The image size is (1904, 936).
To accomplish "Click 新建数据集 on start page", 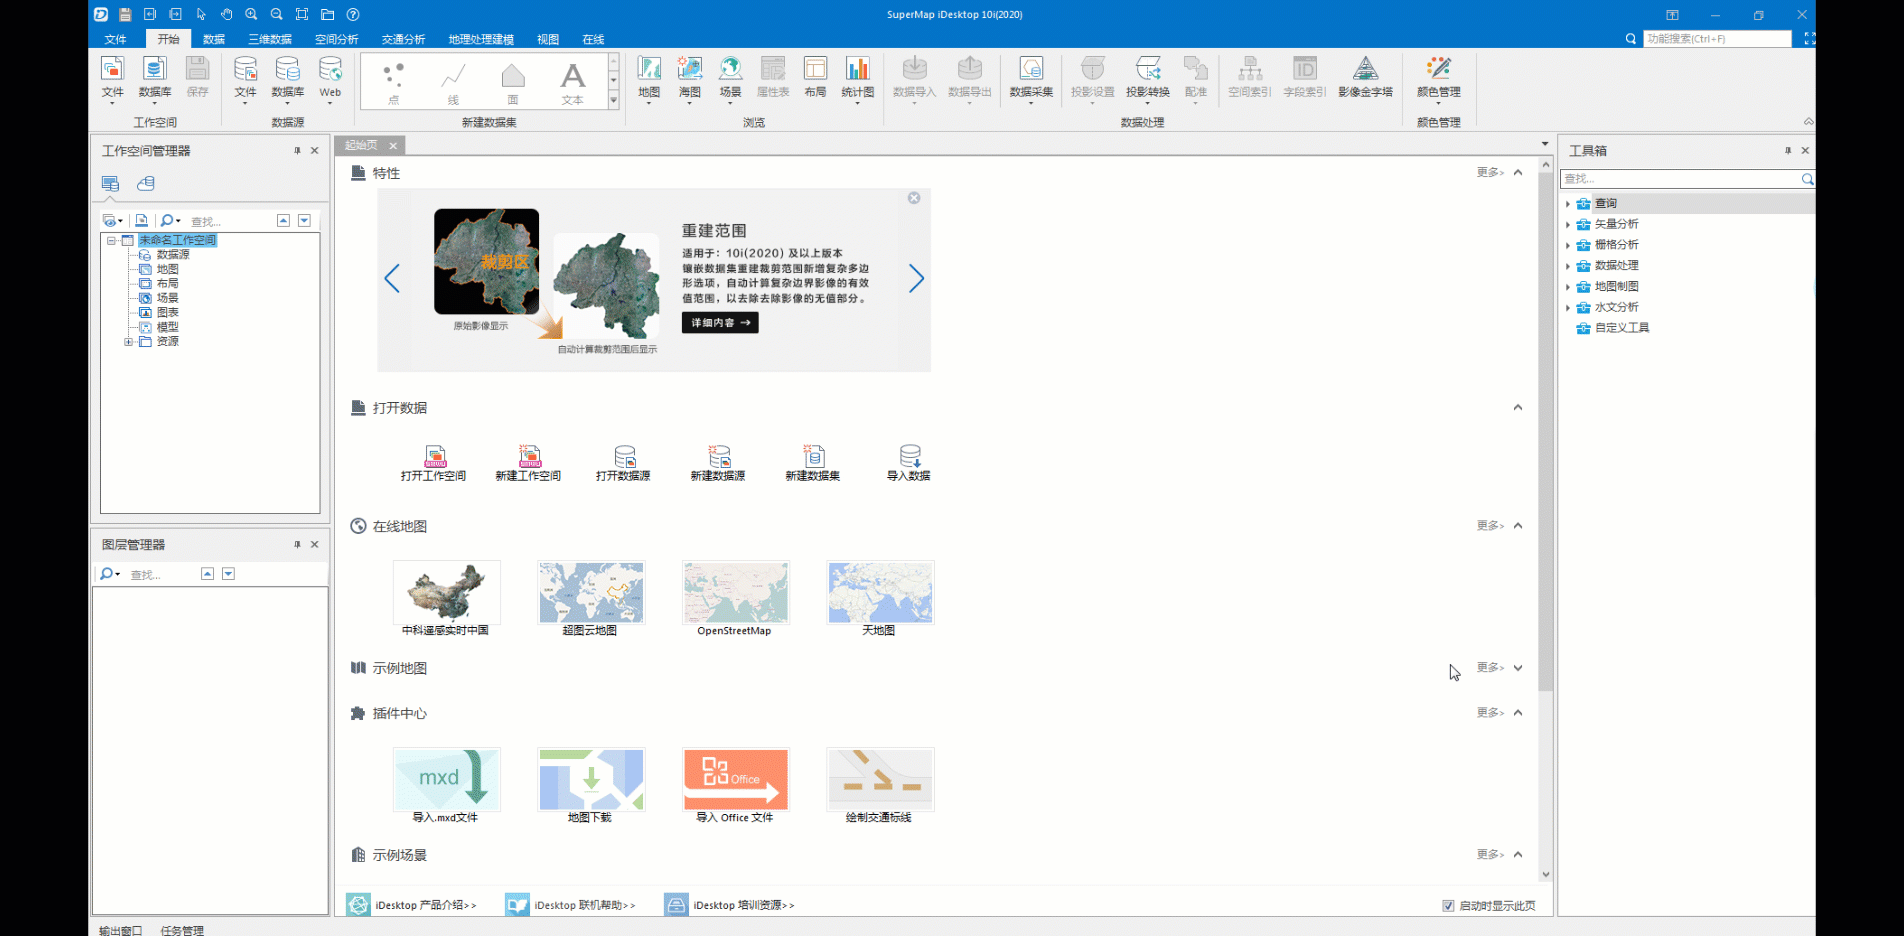I will point(813,464).
